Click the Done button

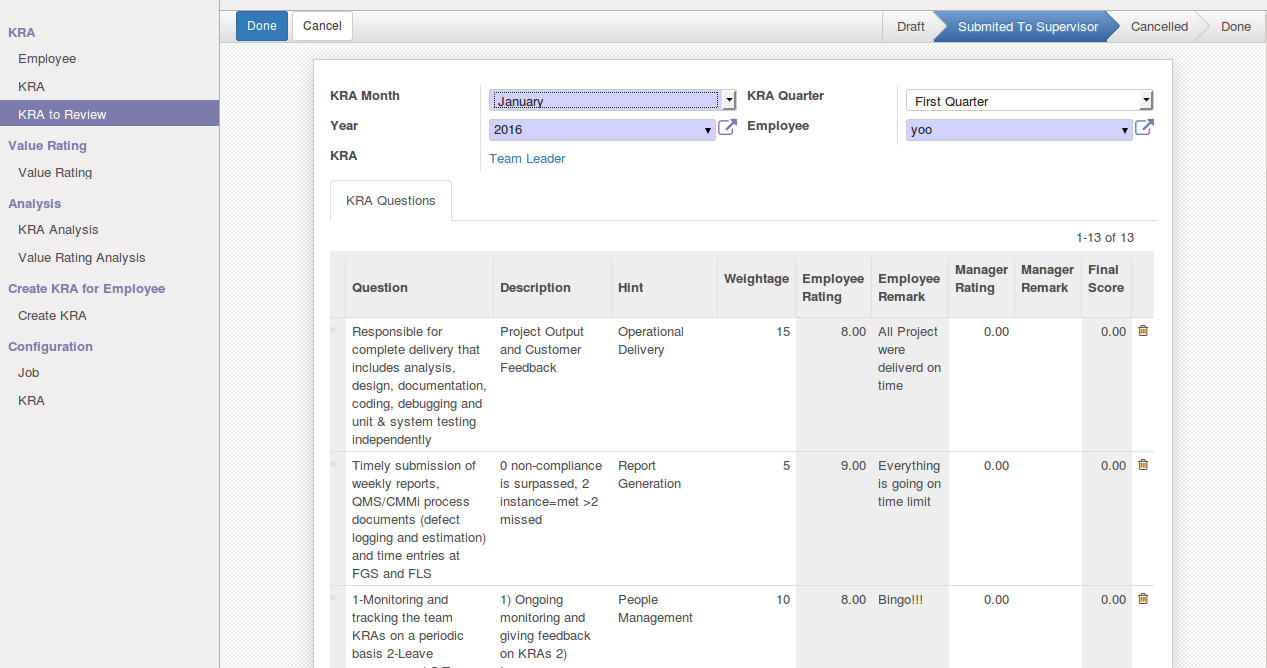[262, 26]
